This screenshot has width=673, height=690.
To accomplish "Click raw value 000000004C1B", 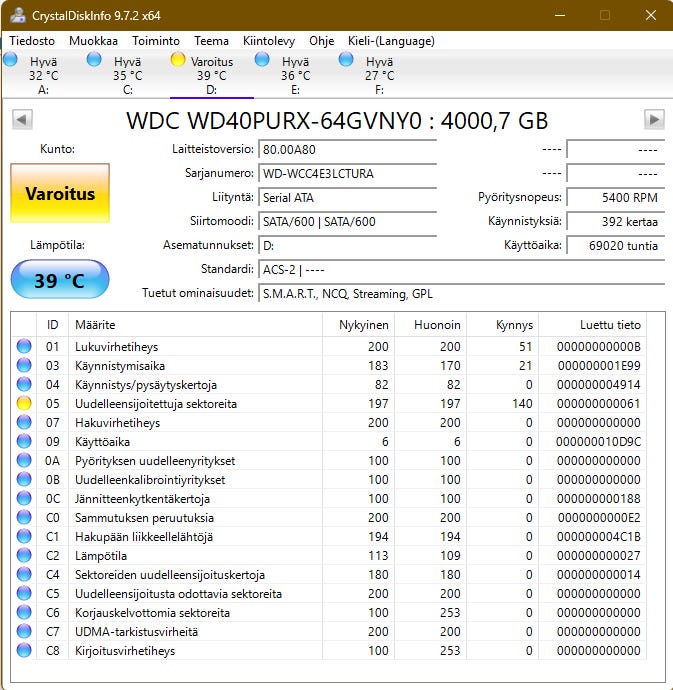I will click(598, 536).
